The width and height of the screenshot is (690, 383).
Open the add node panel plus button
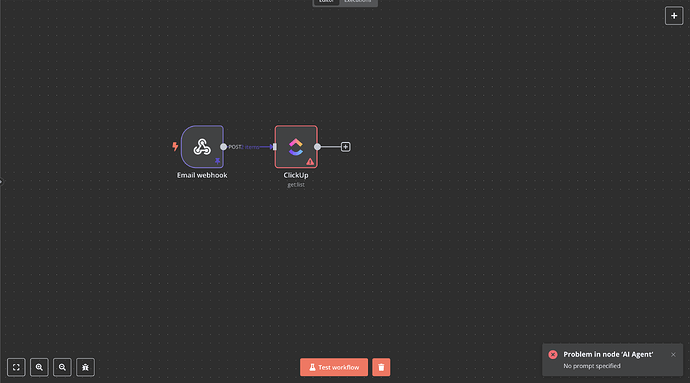[674, 16]
